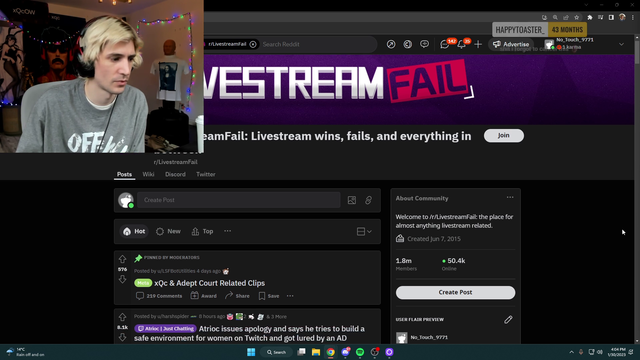Switch to the Posts tab
Viewport: 640px width, 360px height.
(124, 174)
